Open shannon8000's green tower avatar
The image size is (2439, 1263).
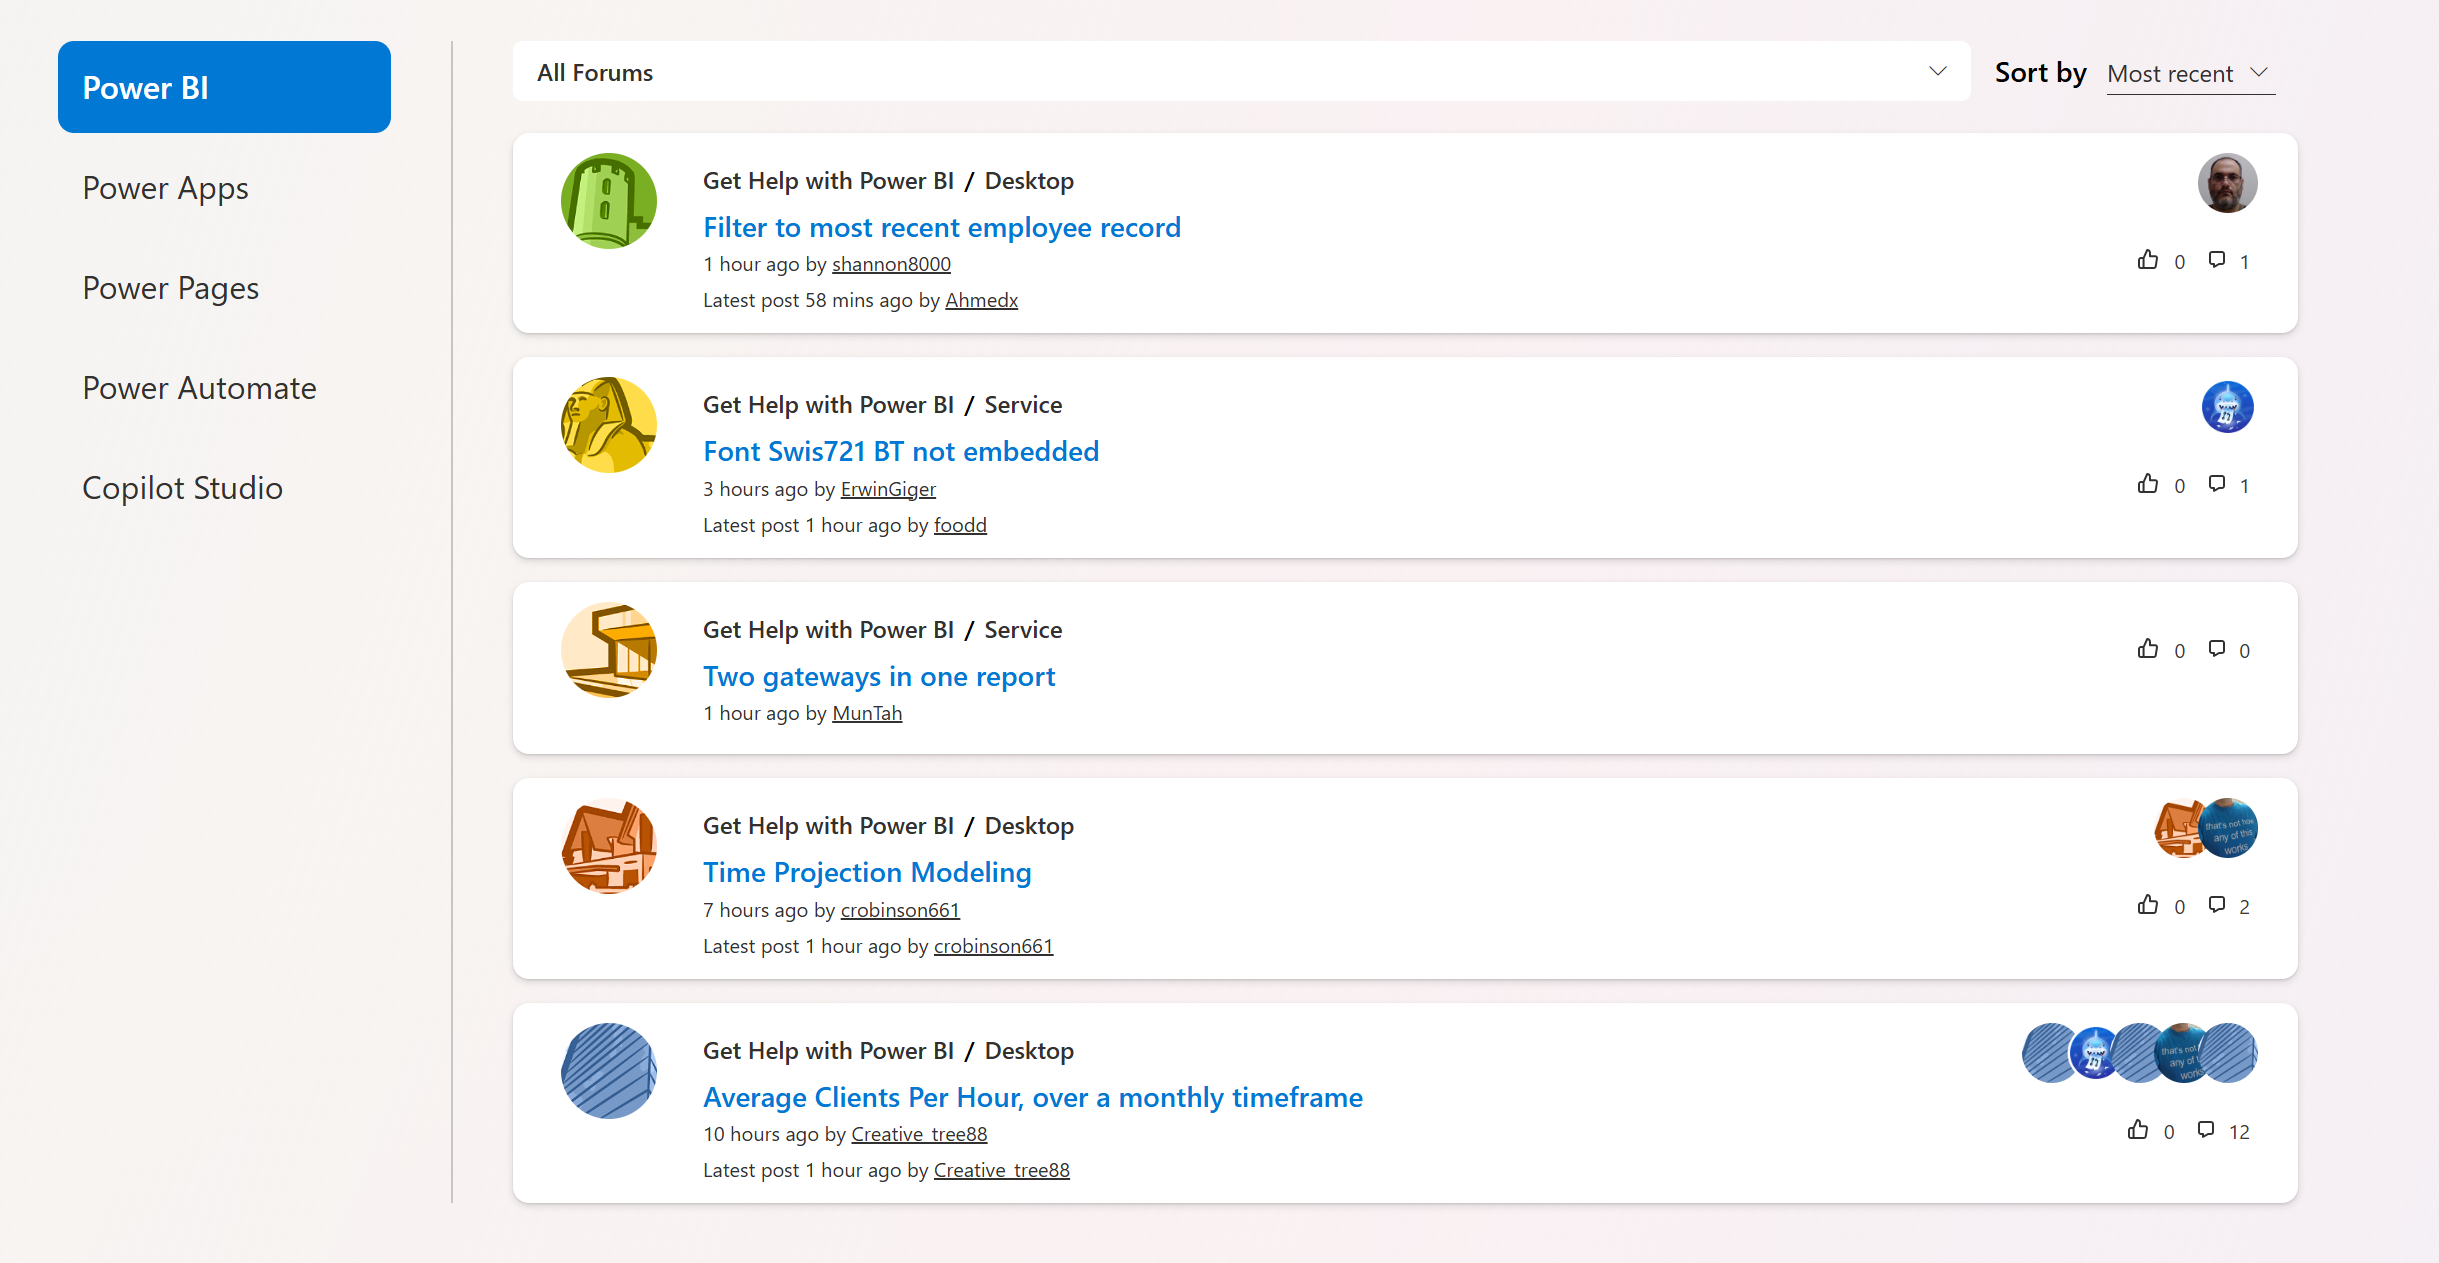(609, 201)
